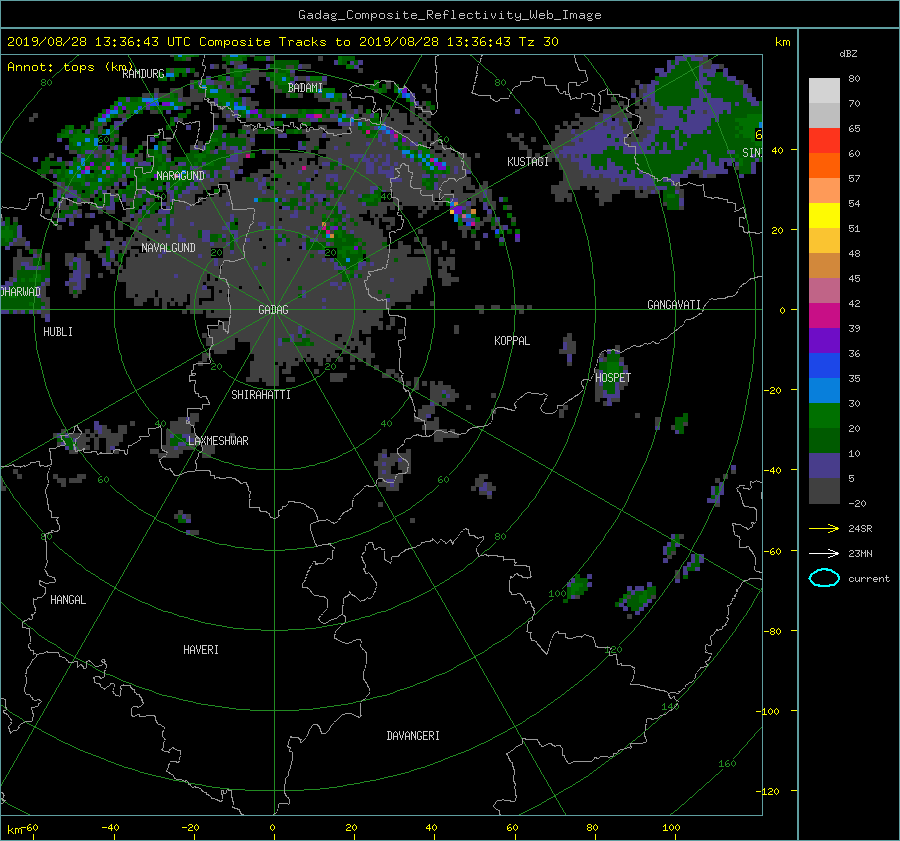
Task: Click the GANGAVATI city label
Action: [674, 305]
